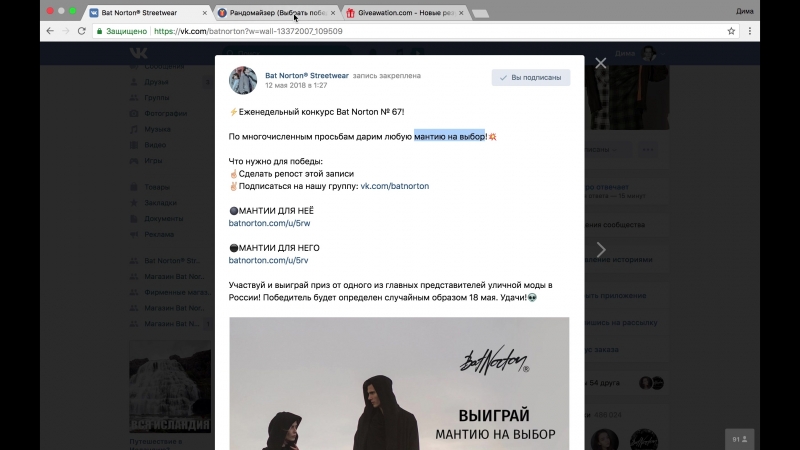Open Chrome three-dot menu
800x450 pixels.
pyautogui.click(x=749, y=31)
